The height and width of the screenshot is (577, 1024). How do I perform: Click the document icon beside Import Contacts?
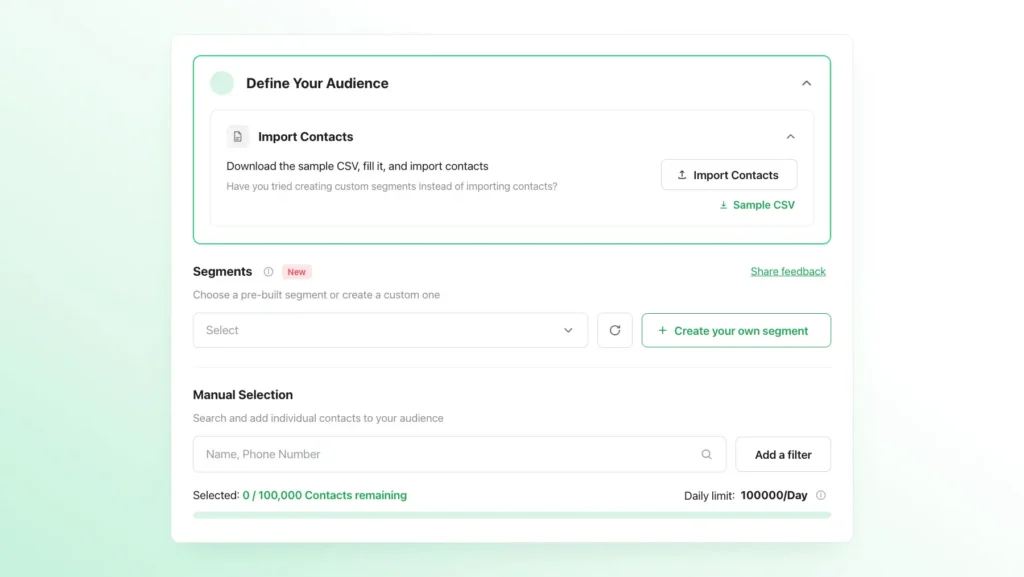(238, 137)
